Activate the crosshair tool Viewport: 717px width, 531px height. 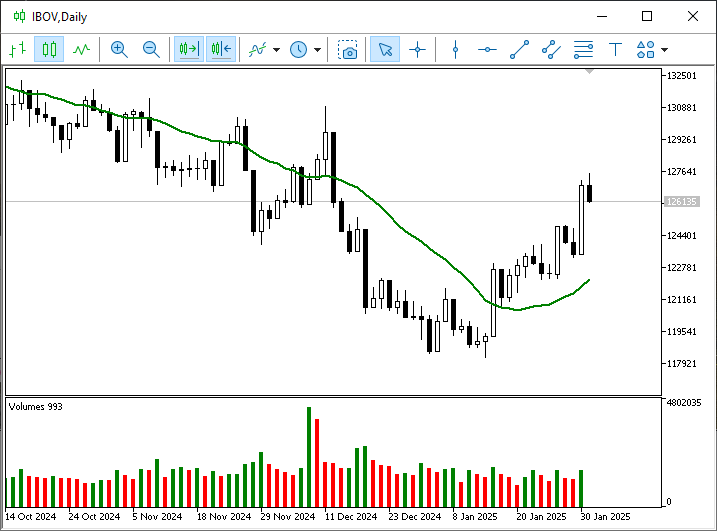pos(417,49)
